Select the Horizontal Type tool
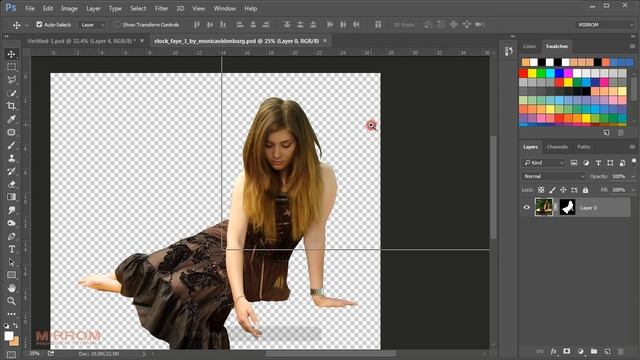 [x=11, y=249]
